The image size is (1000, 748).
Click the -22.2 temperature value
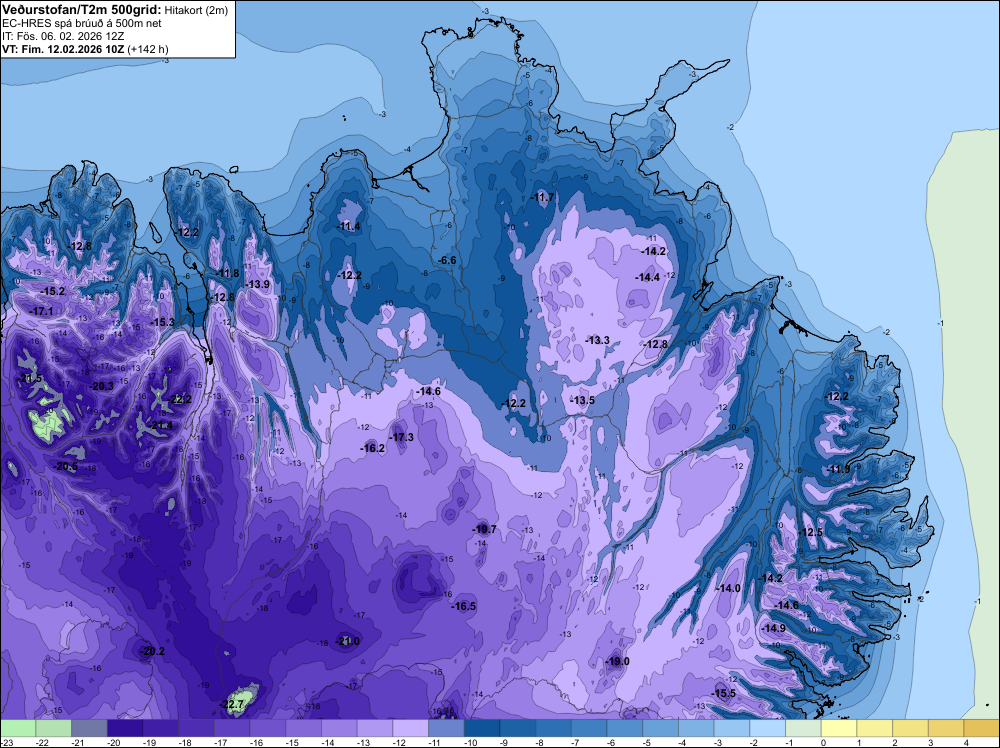(180, 399)
